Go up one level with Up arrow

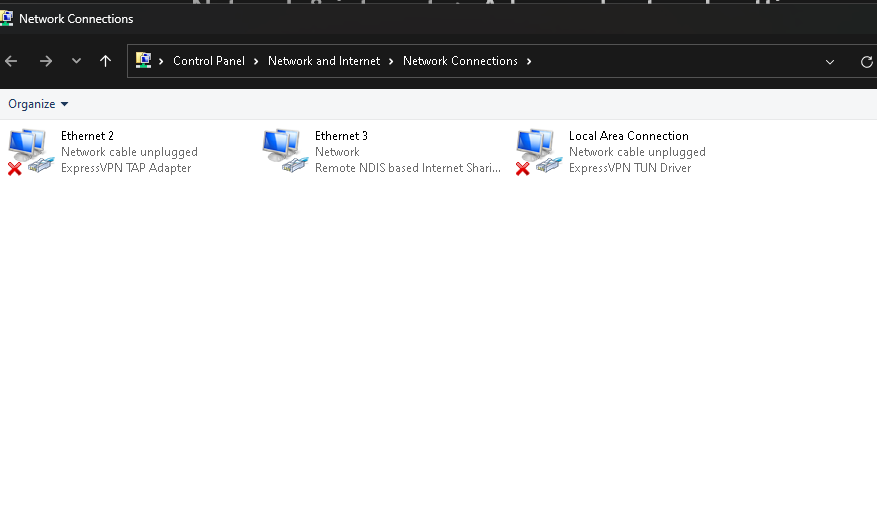pyautogui.click(x=105, y=61)
